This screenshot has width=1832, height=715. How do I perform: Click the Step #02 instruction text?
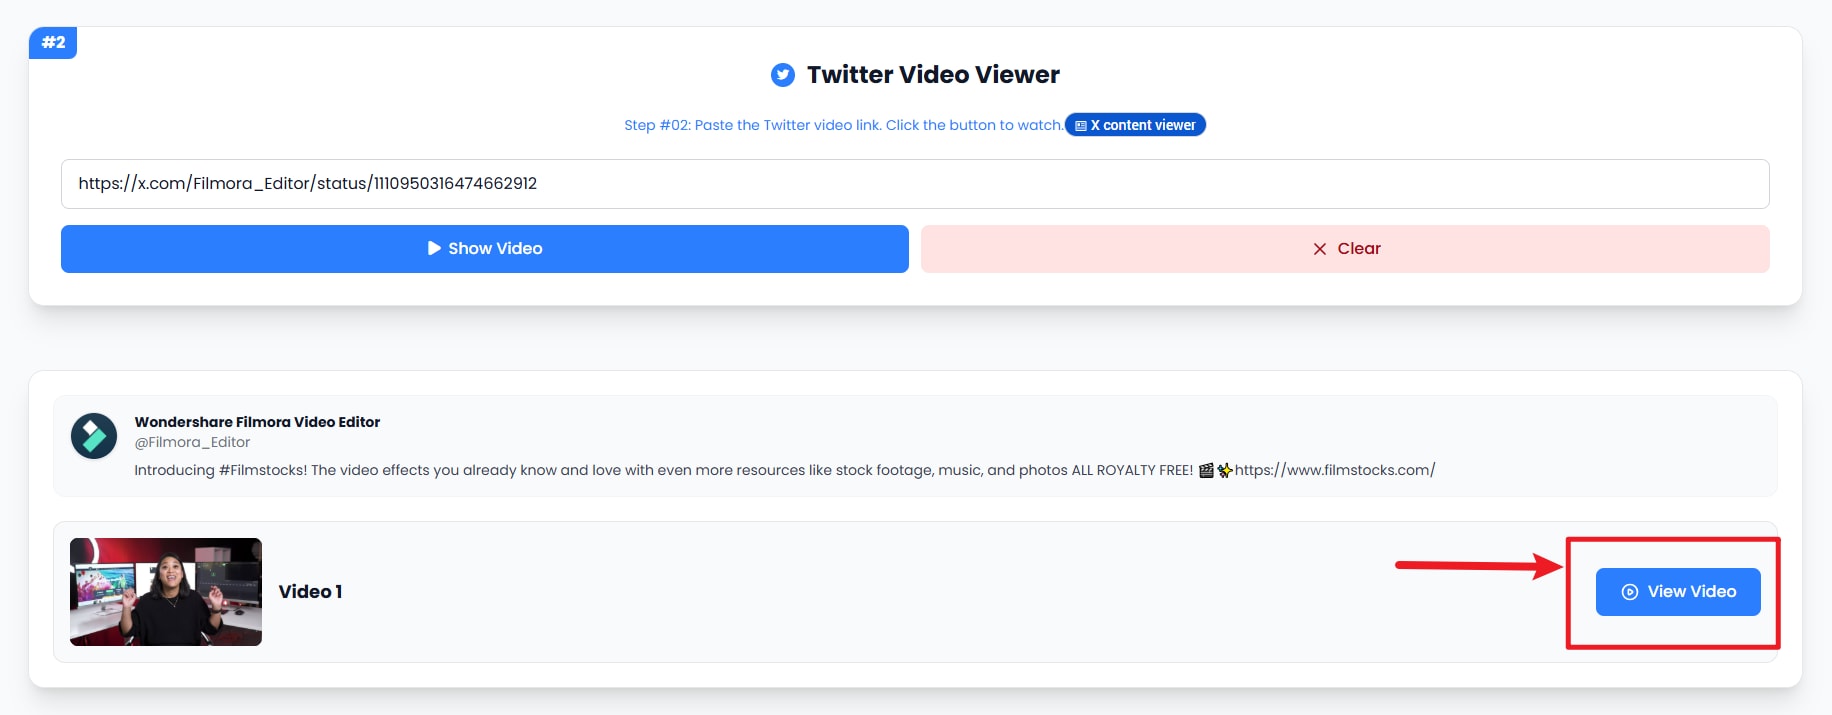tap(843, 125)
